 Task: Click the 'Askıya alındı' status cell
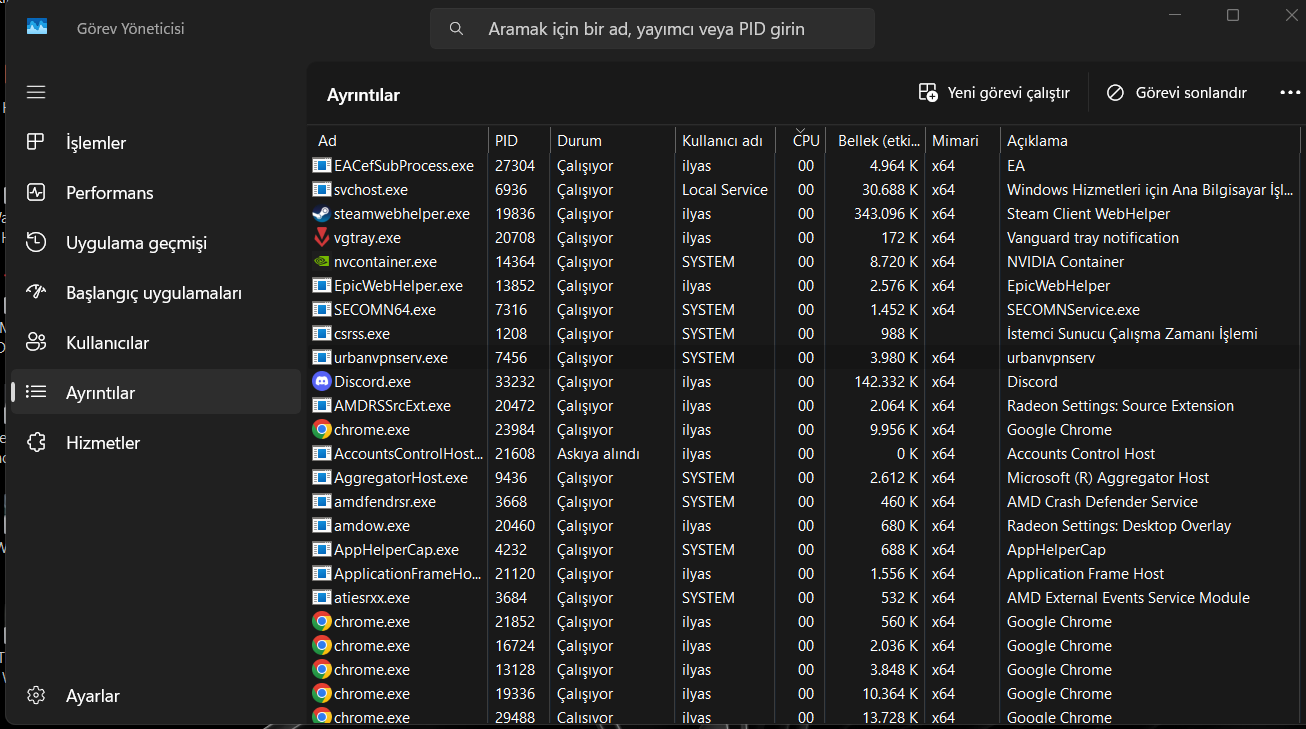coord(598,454)
